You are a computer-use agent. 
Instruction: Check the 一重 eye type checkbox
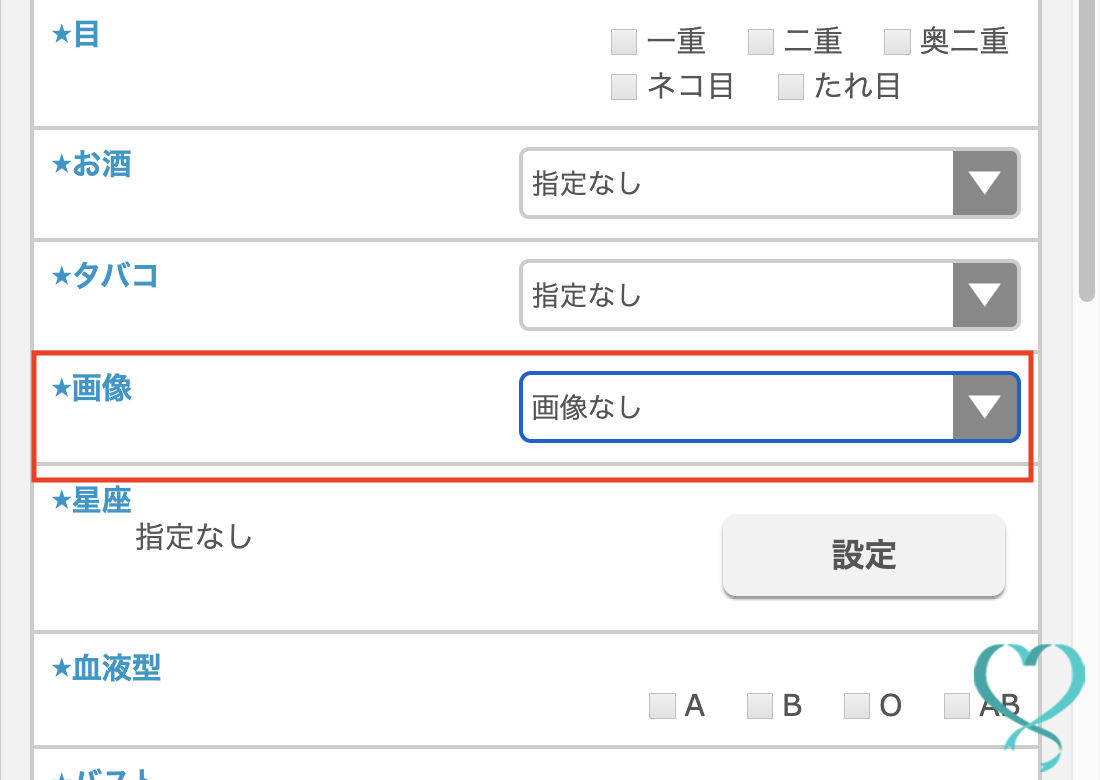[x=623, y=42]
